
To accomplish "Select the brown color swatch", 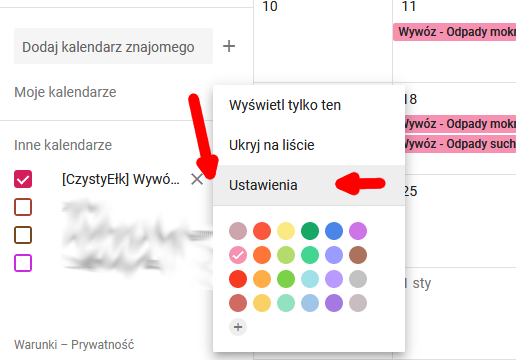I will (358, 255).
